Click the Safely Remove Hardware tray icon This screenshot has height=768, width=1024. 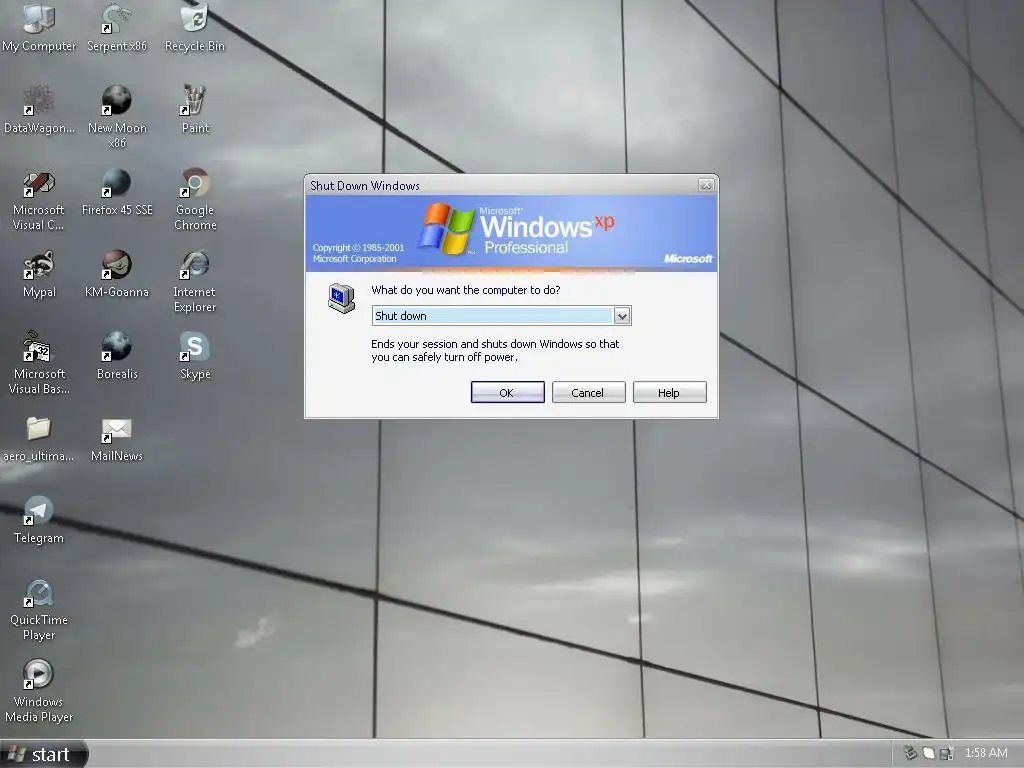pos(910,753)
